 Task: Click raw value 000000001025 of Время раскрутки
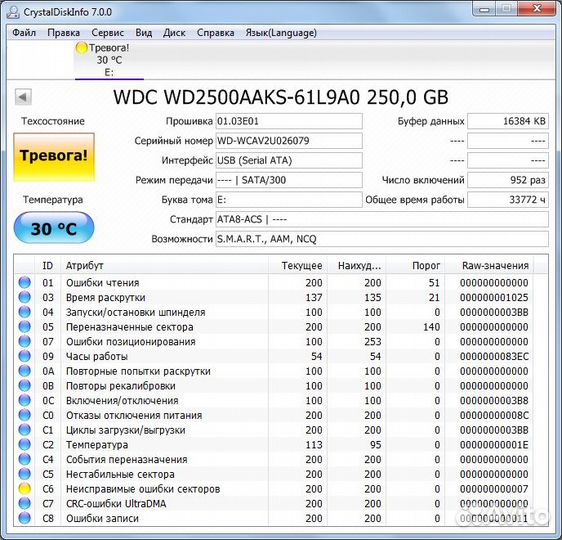(x=494, y=297)
